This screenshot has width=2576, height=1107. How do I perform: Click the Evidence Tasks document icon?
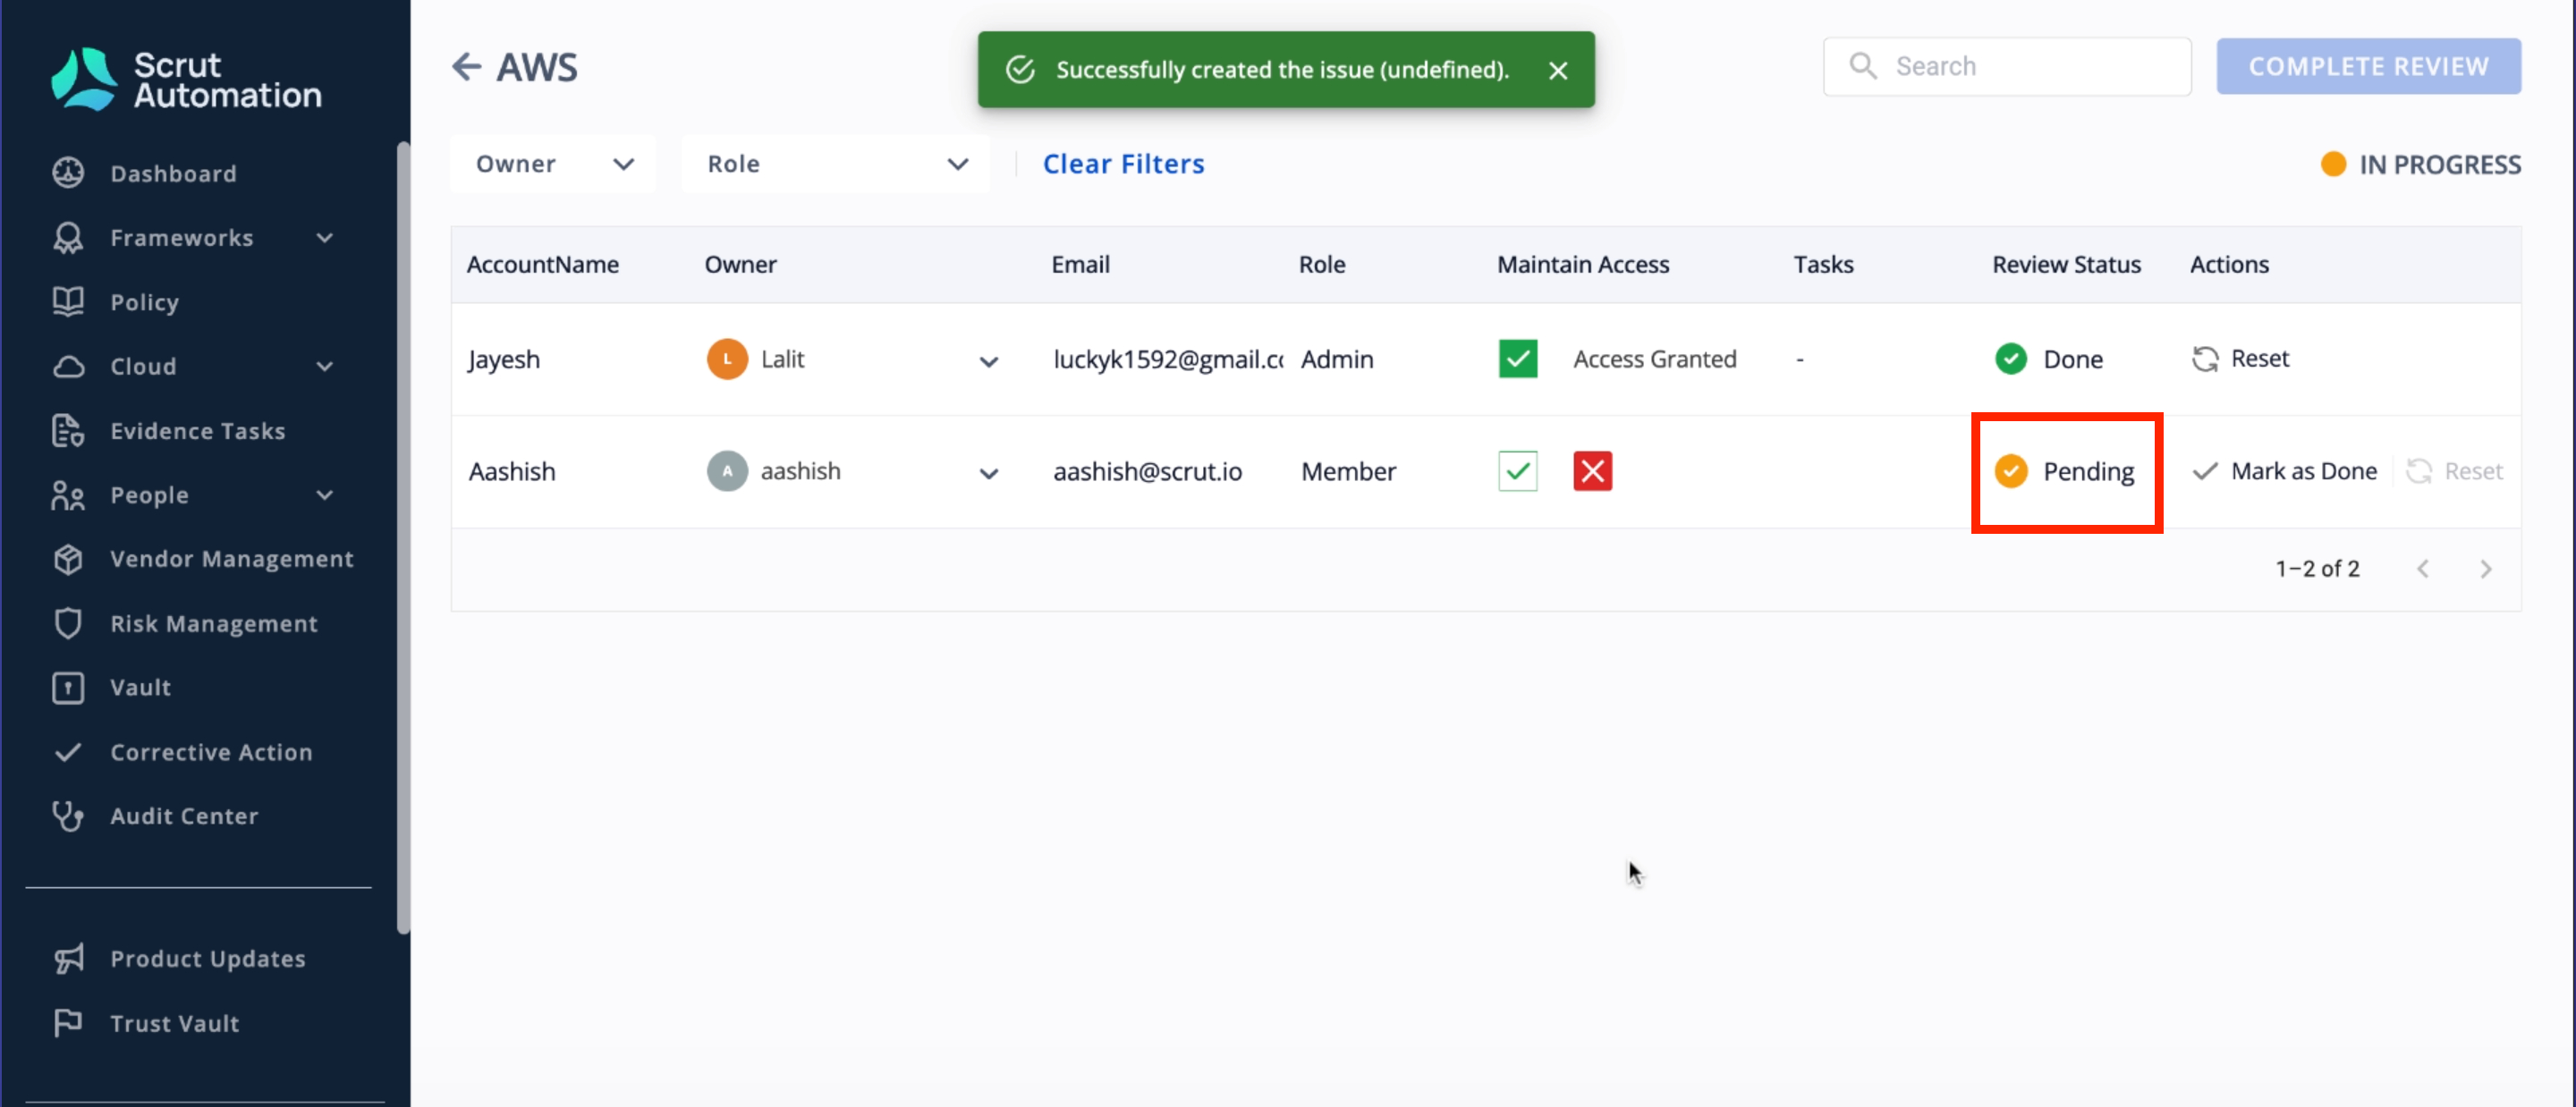coord(68,431)
